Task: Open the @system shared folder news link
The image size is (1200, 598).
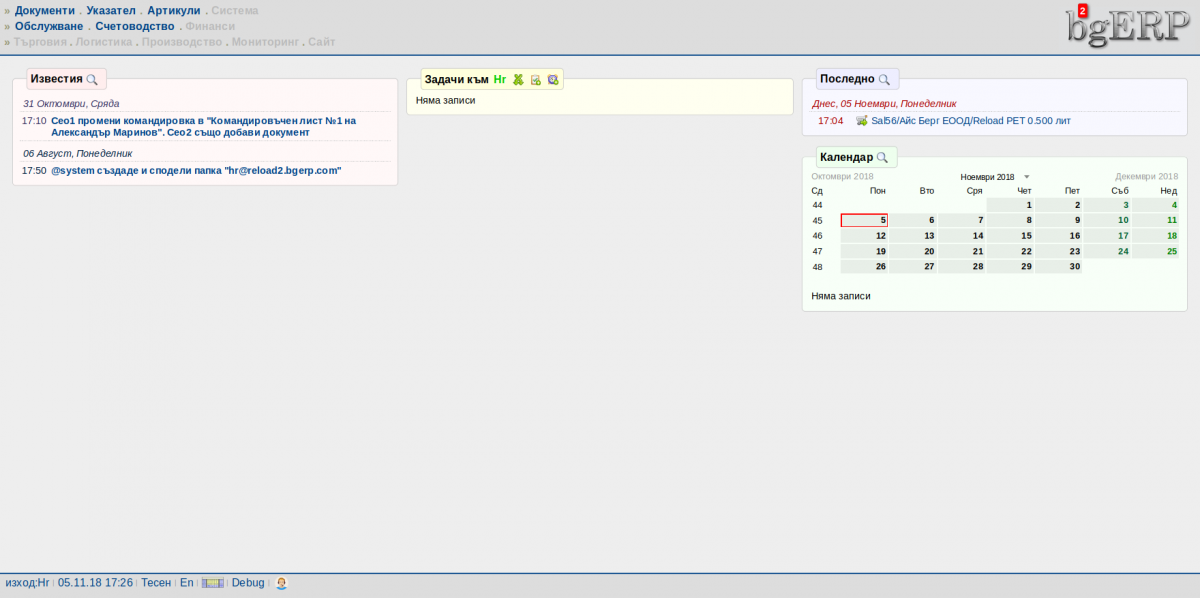Action: coord(196,170)
